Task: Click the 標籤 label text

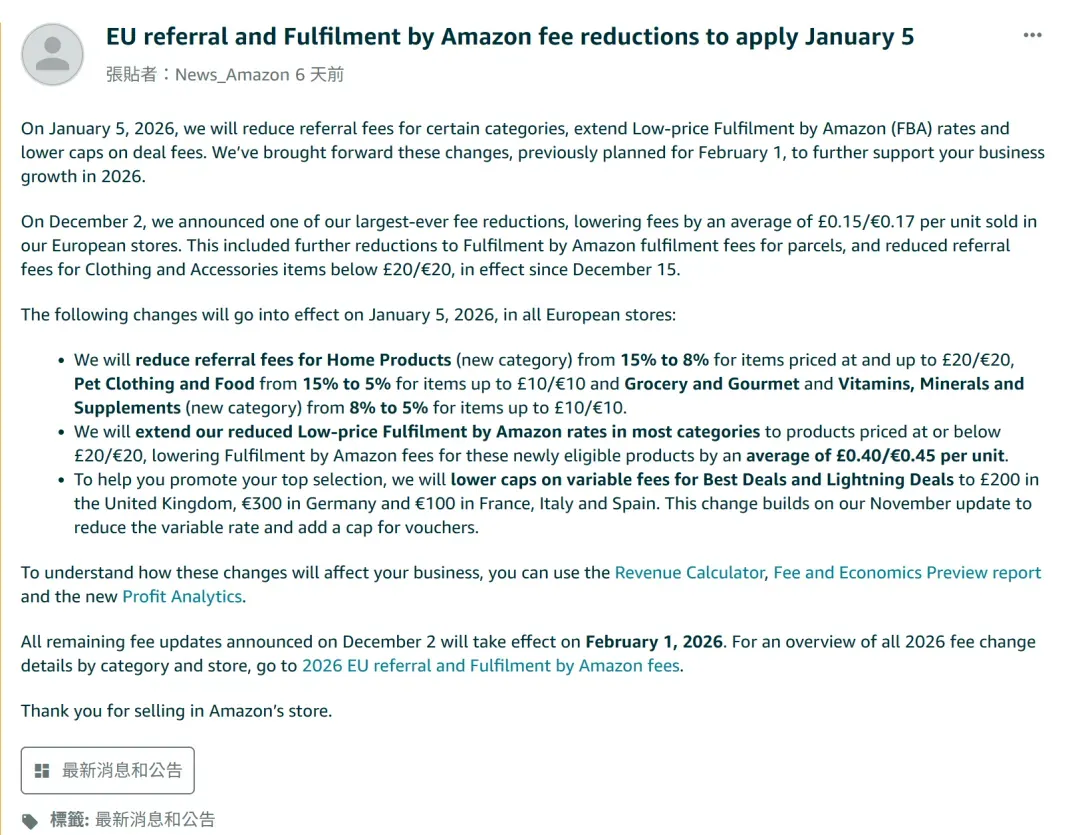Action: click(x=69, y=819)
